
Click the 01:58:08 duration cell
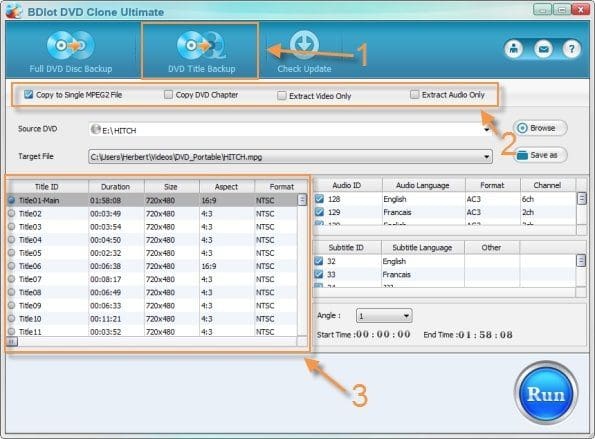point(105,200)
